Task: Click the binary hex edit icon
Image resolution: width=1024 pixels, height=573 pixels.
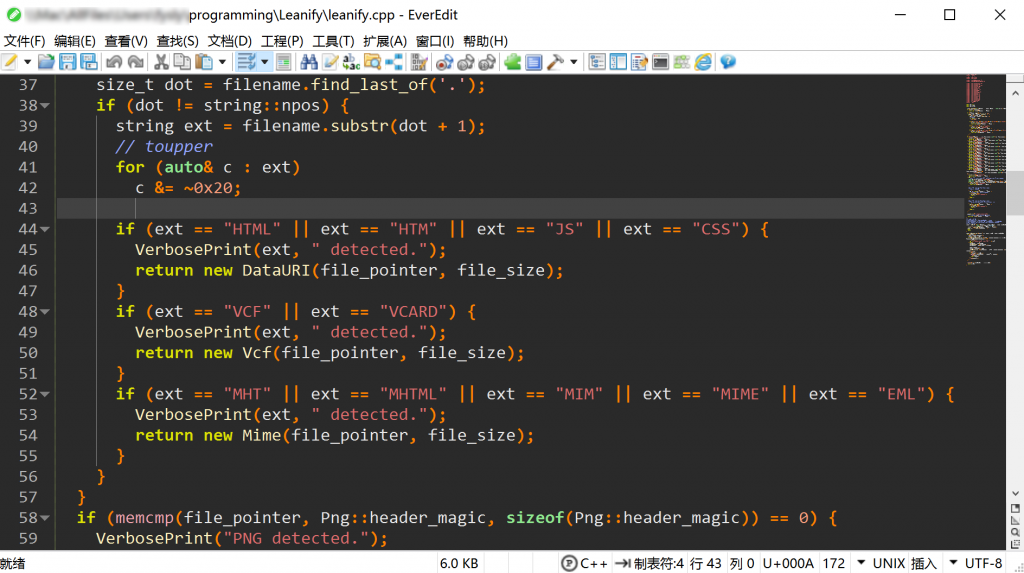Action: click(419, 62)
